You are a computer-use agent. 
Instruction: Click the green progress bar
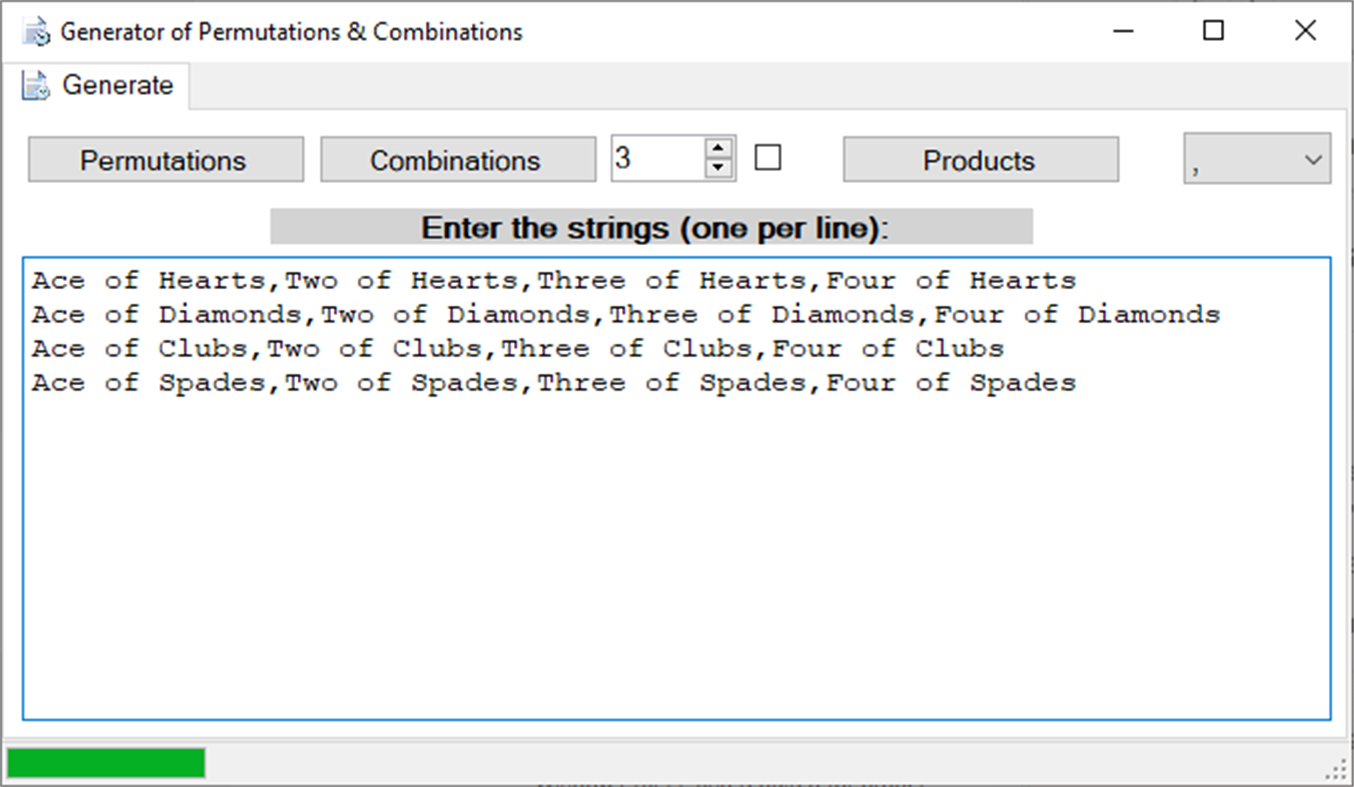pyautogui.click(x=105, y=763)
